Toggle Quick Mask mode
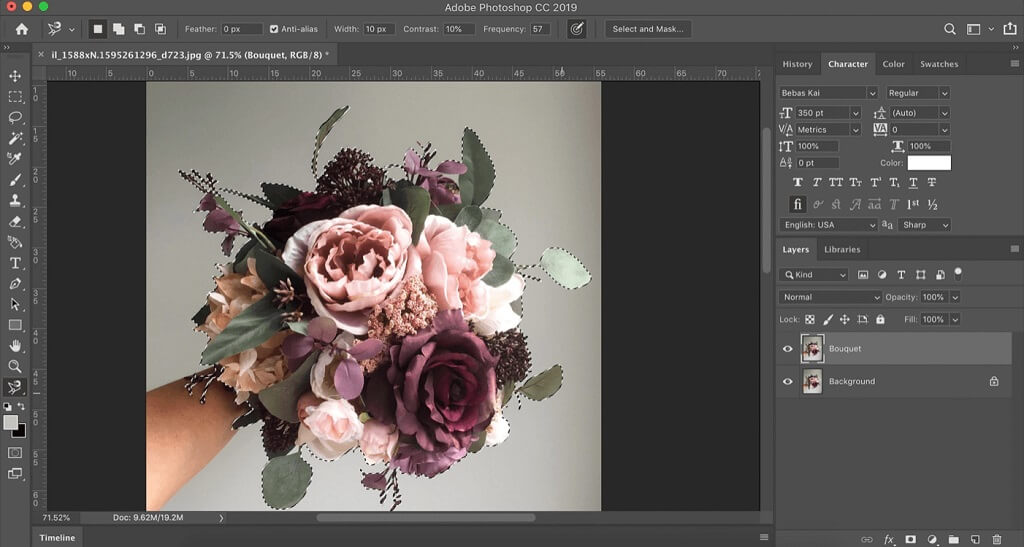 [x=15, y=452]
